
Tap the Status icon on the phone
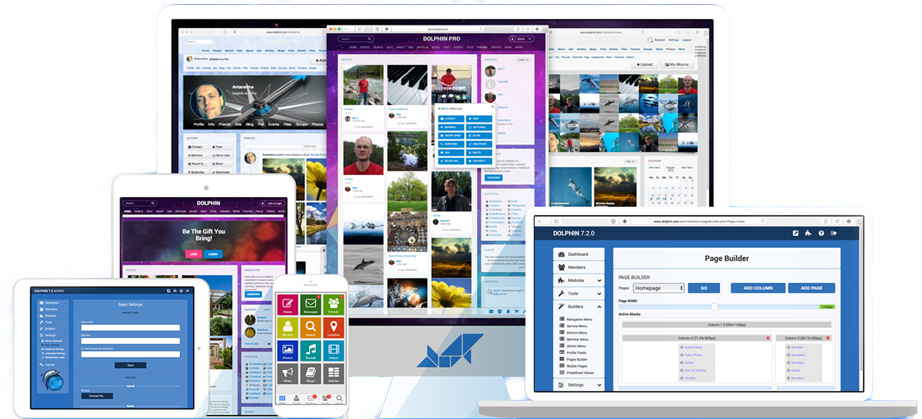(288, 306)
